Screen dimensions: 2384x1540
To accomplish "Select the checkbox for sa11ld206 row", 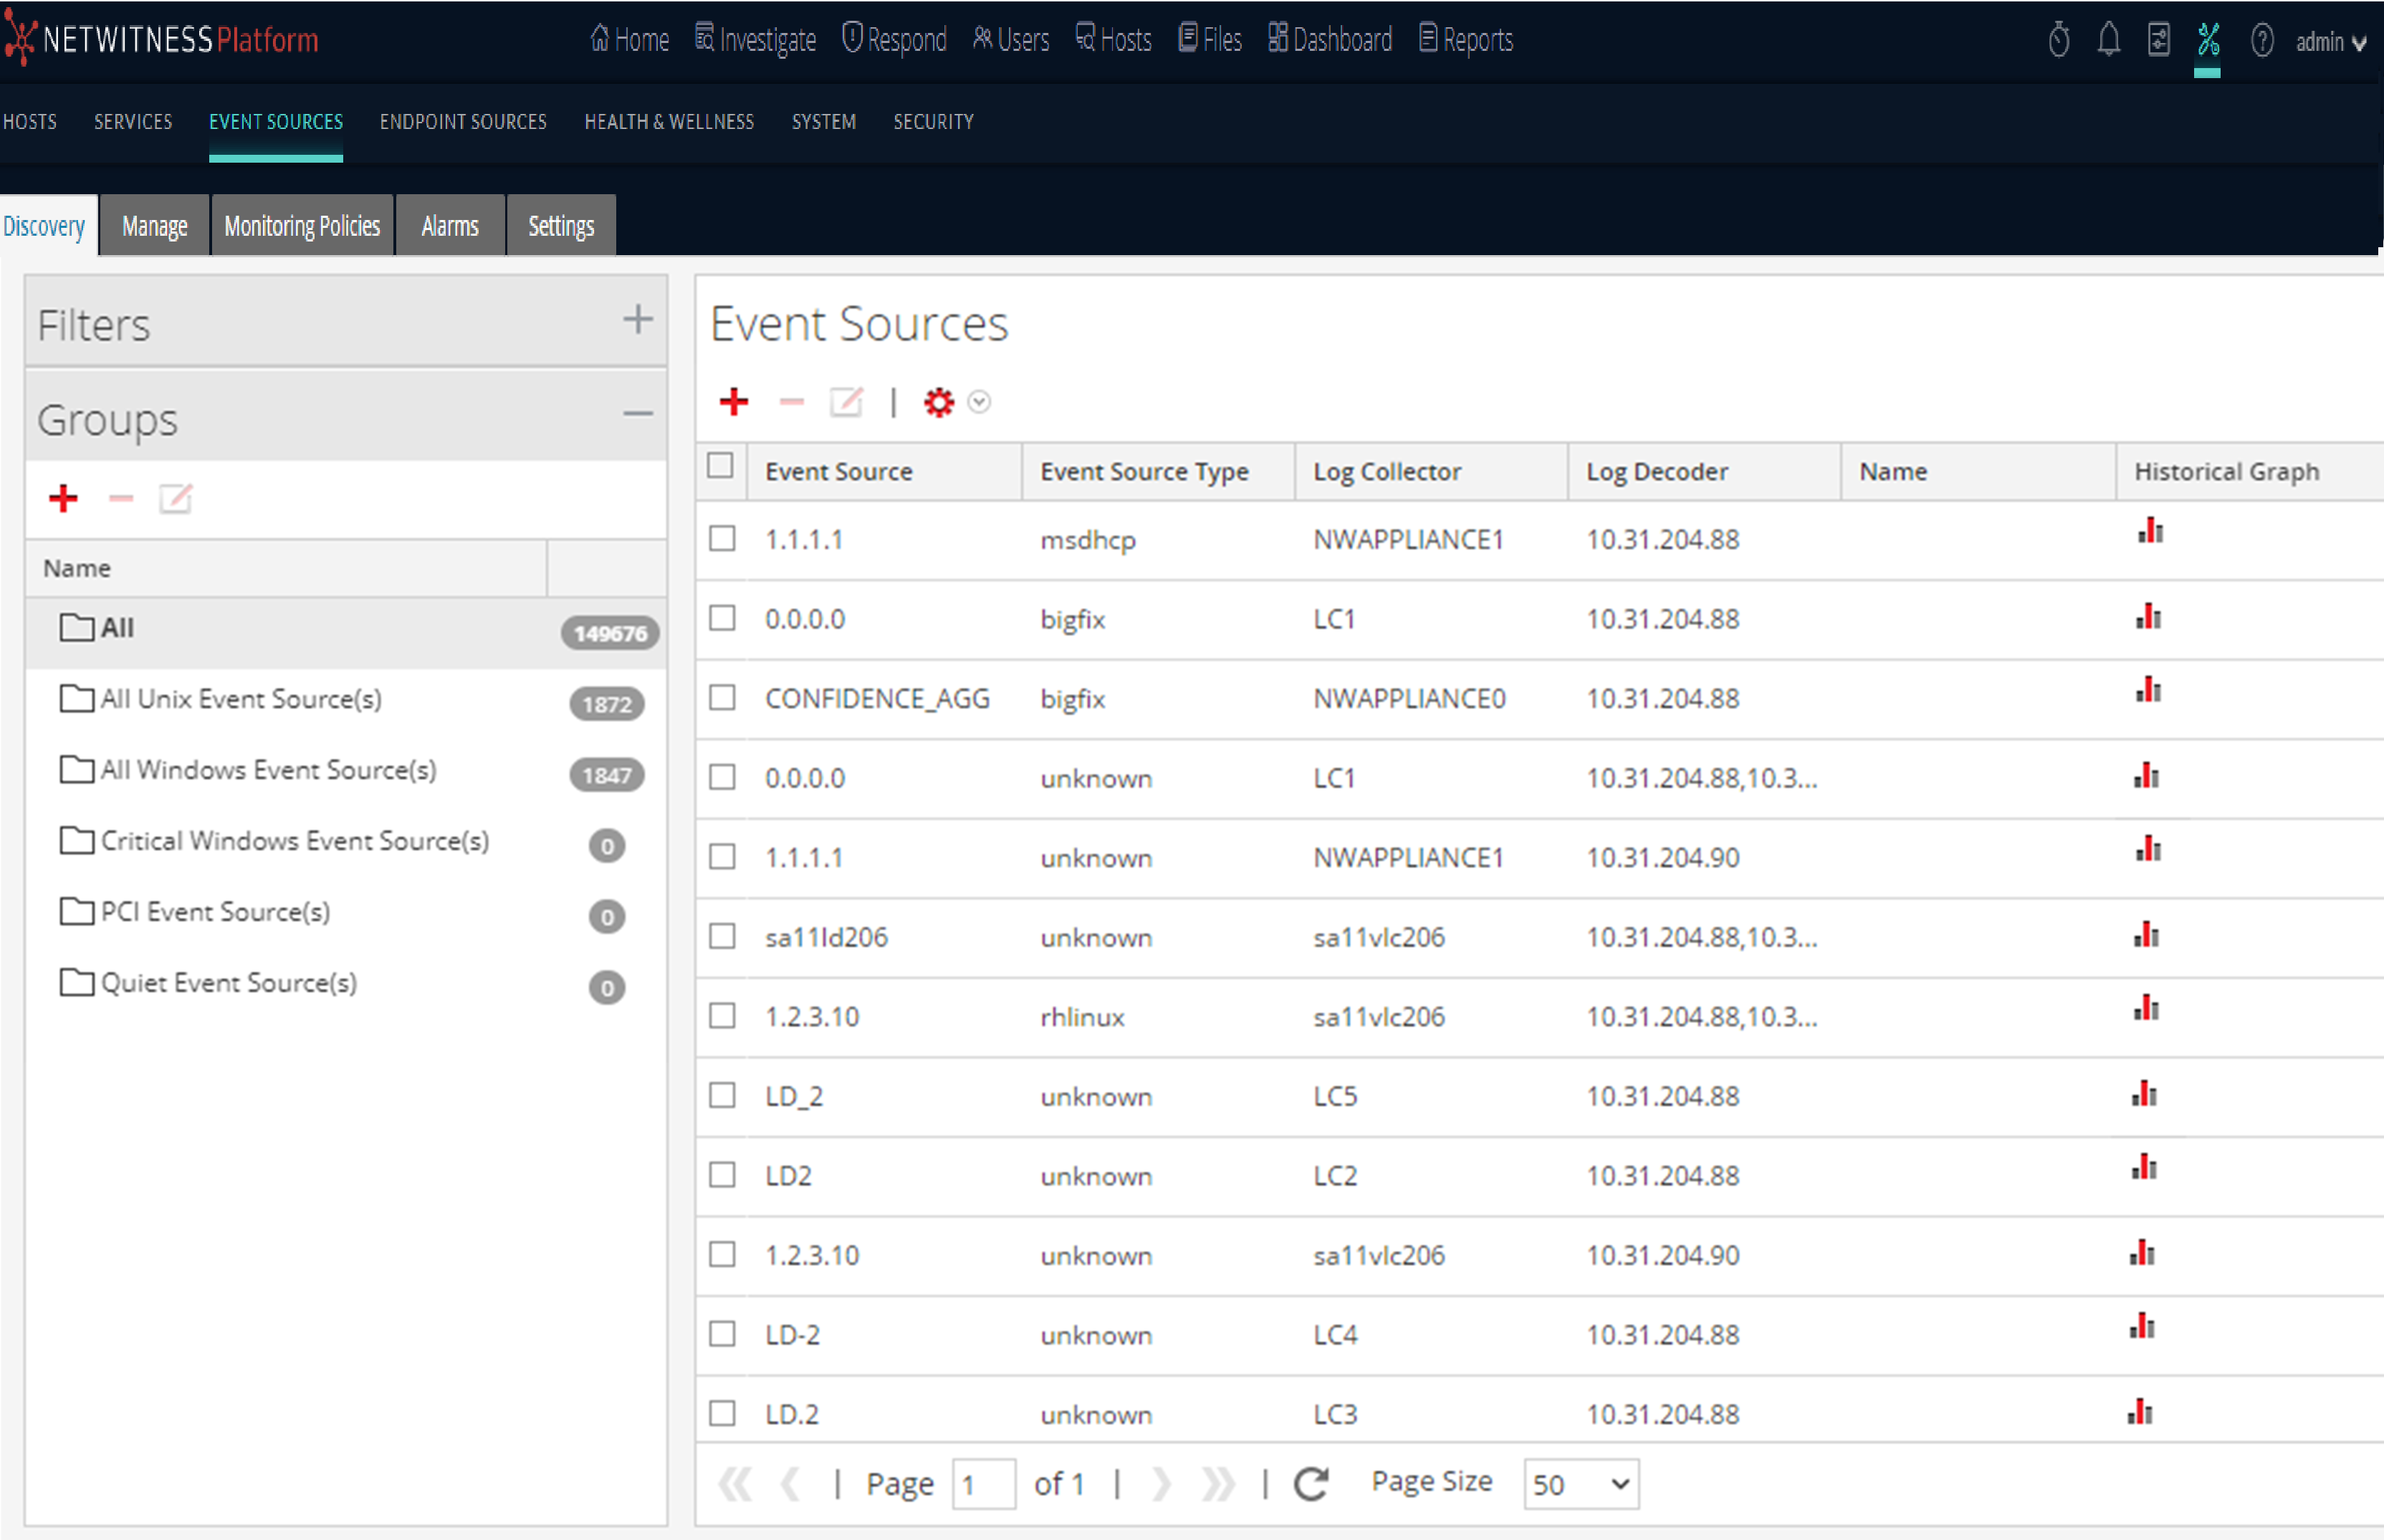I will click(x=722, y=936).
